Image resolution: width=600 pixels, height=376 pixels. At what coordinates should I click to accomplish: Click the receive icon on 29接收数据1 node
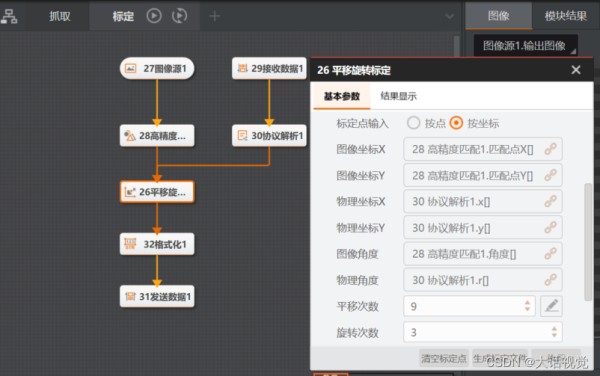(x=242, y=68)
